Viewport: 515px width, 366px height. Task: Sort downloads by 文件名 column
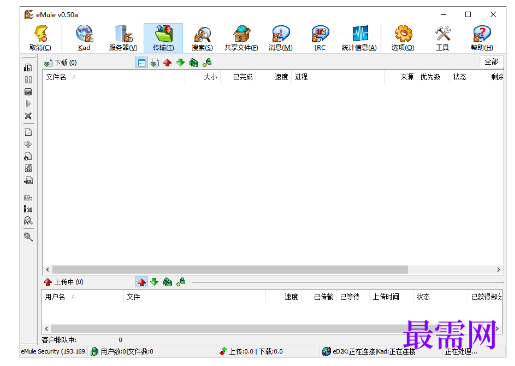click(x=114, y=77)
